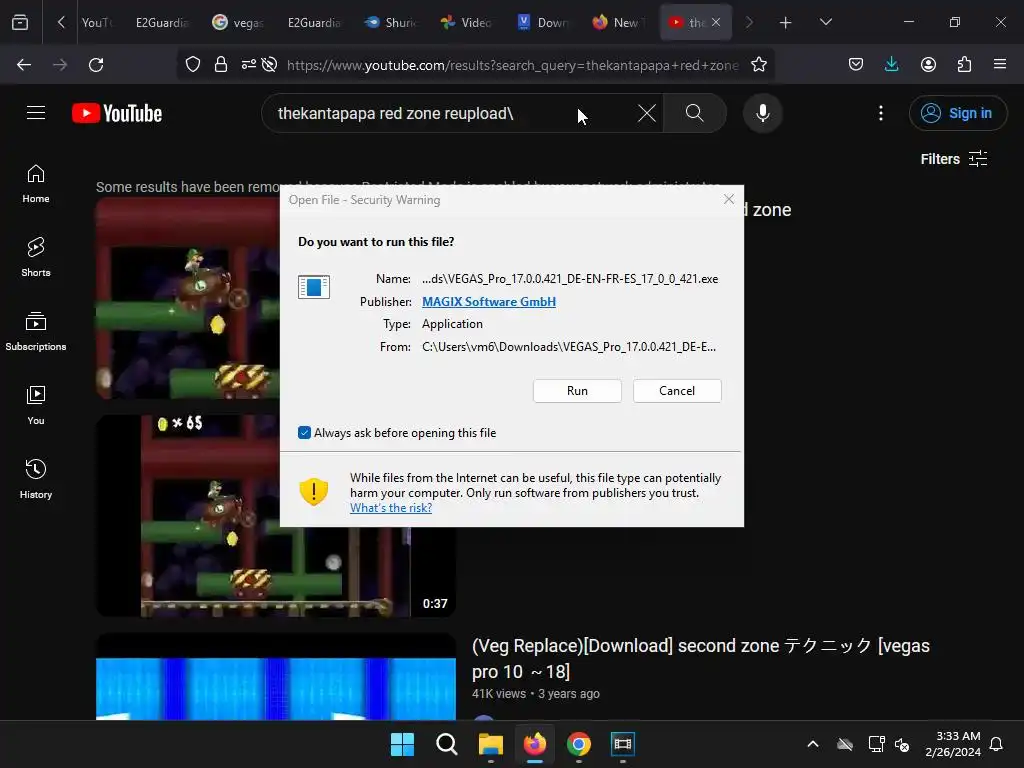Open the search Filters panel
The width and height of the screenshot is (1024, 768).
click(x=953, y=159)
